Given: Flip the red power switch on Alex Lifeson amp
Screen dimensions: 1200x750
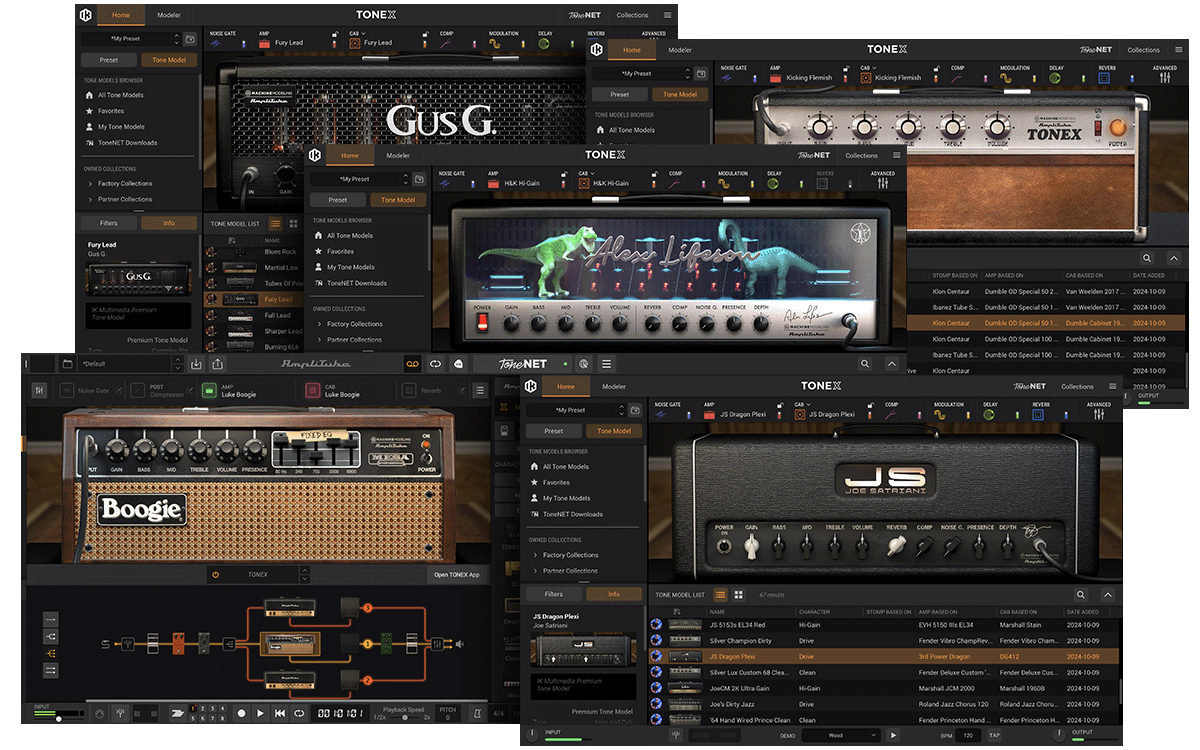Looking at the screenshot, I should click(482, 322).
